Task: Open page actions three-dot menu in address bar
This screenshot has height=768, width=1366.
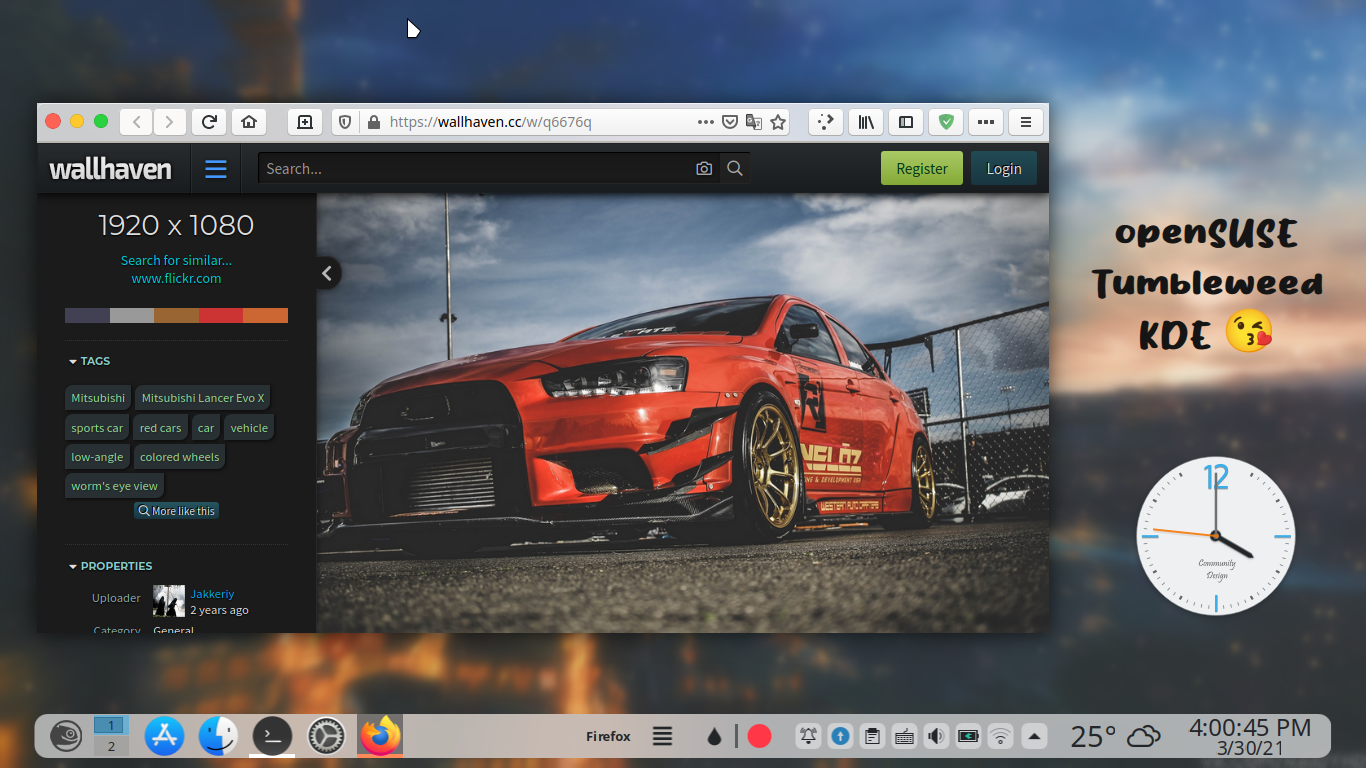Action: click(706, 122)
